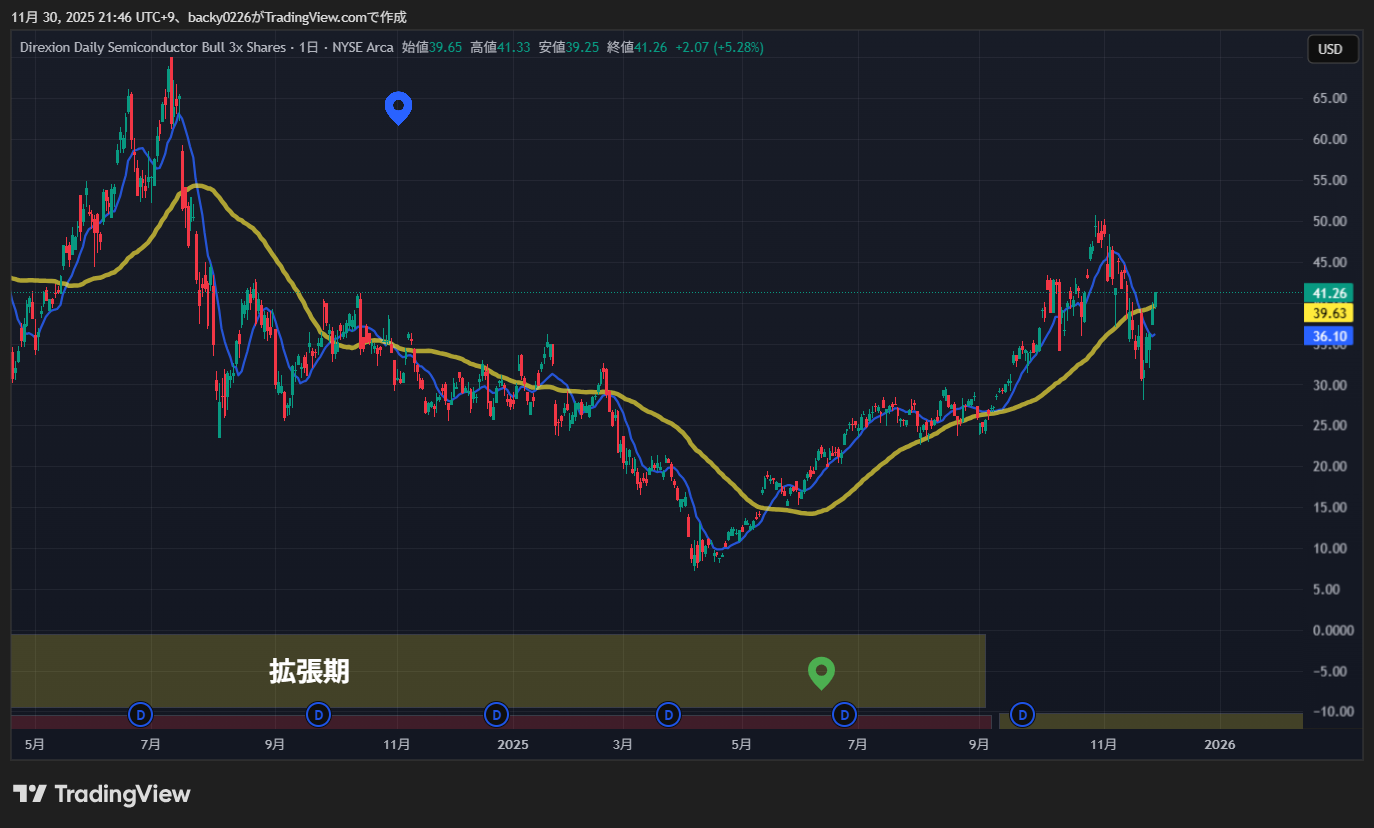Image resolution: width=1374 pixels, height=828 pixels.
Task: Click the yellow 39.63 moving average label
Action: (1329, 313)
